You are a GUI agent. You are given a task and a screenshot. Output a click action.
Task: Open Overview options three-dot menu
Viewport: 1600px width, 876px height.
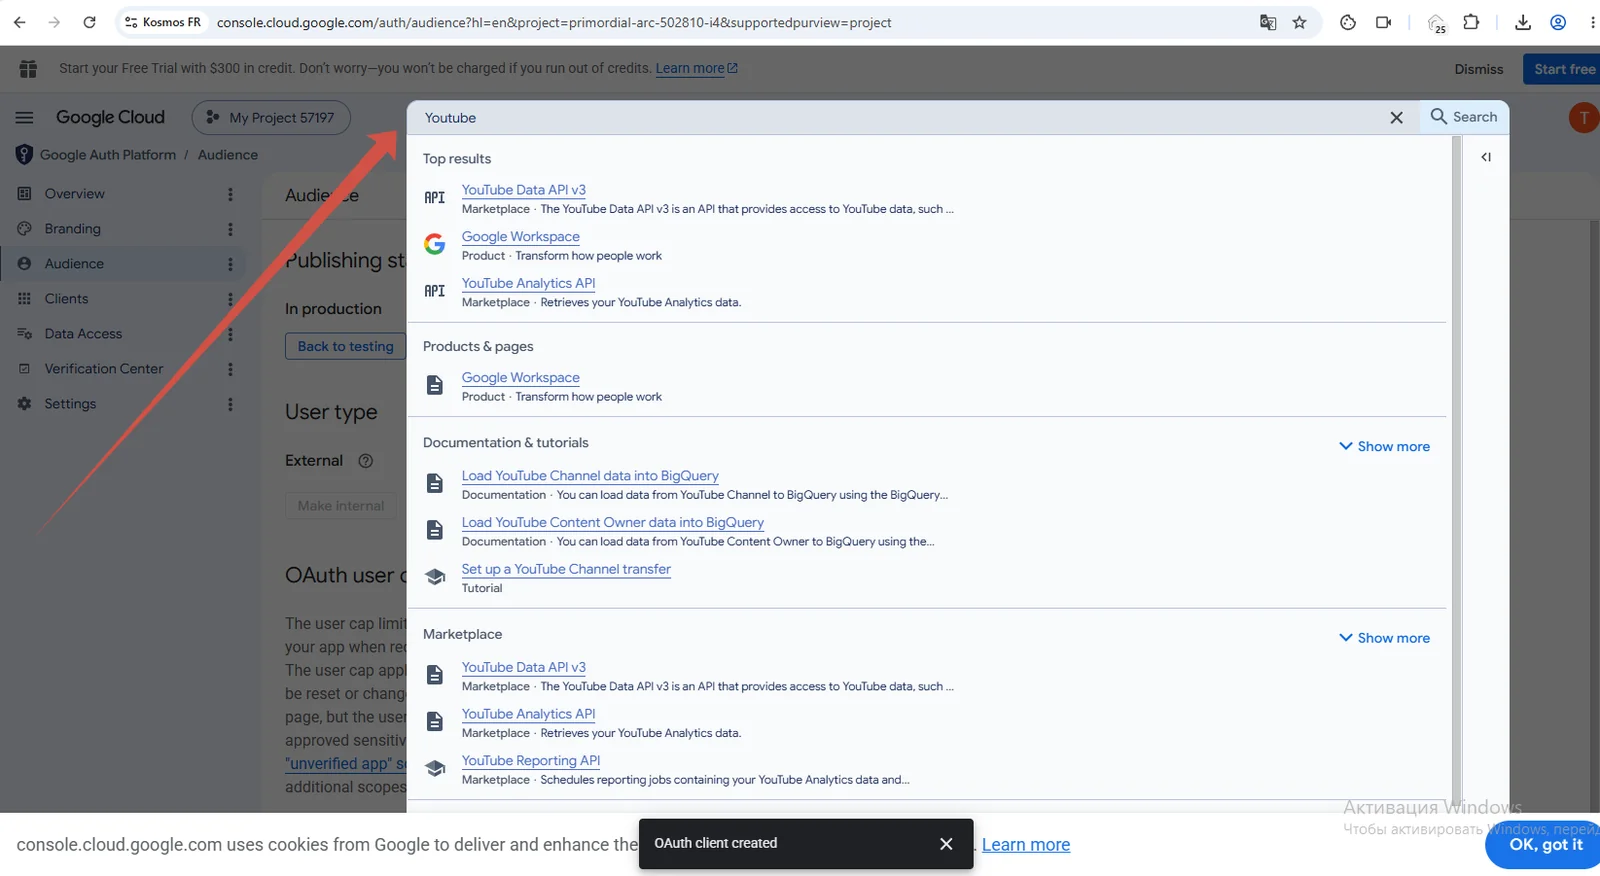(230, 194)
